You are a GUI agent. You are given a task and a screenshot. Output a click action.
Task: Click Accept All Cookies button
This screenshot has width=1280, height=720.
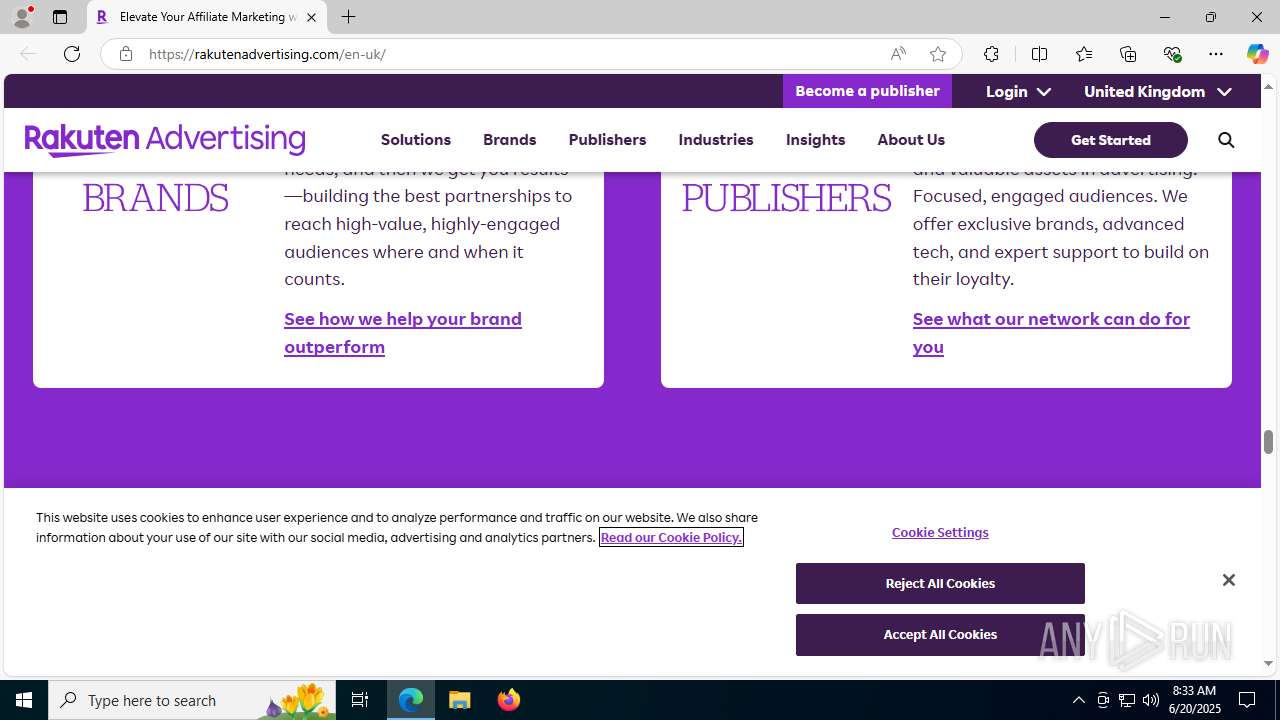[940, 635]
